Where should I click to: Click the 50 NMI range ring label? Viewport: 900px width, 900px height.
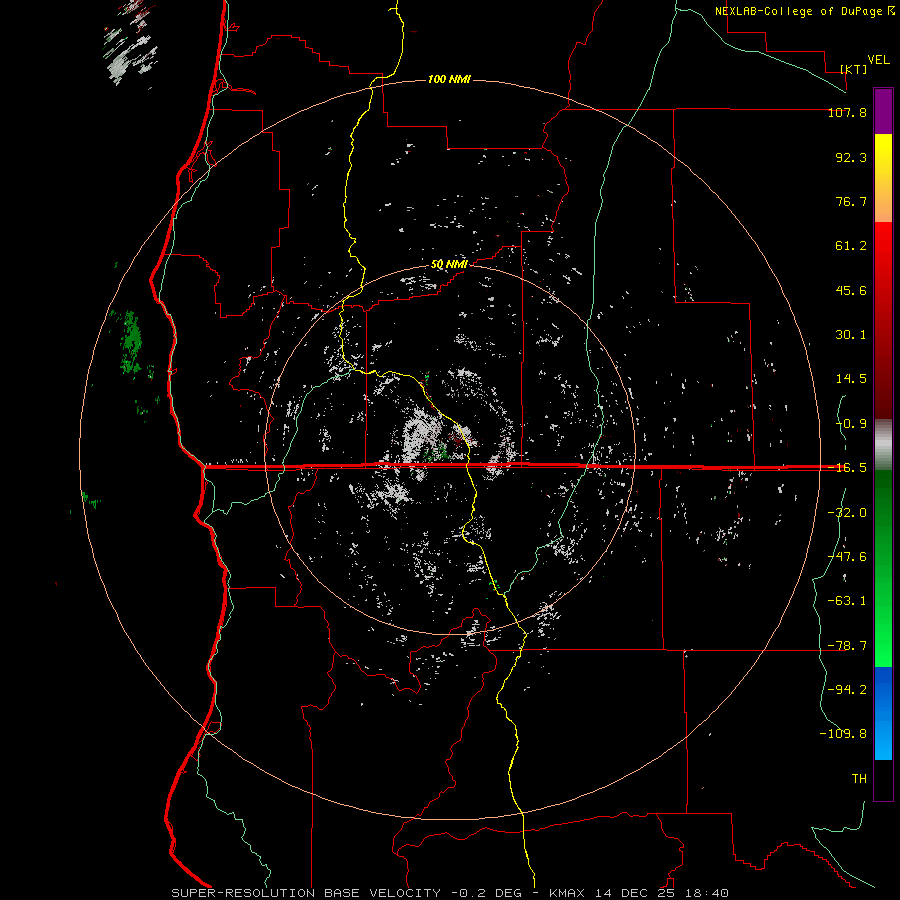449,264
